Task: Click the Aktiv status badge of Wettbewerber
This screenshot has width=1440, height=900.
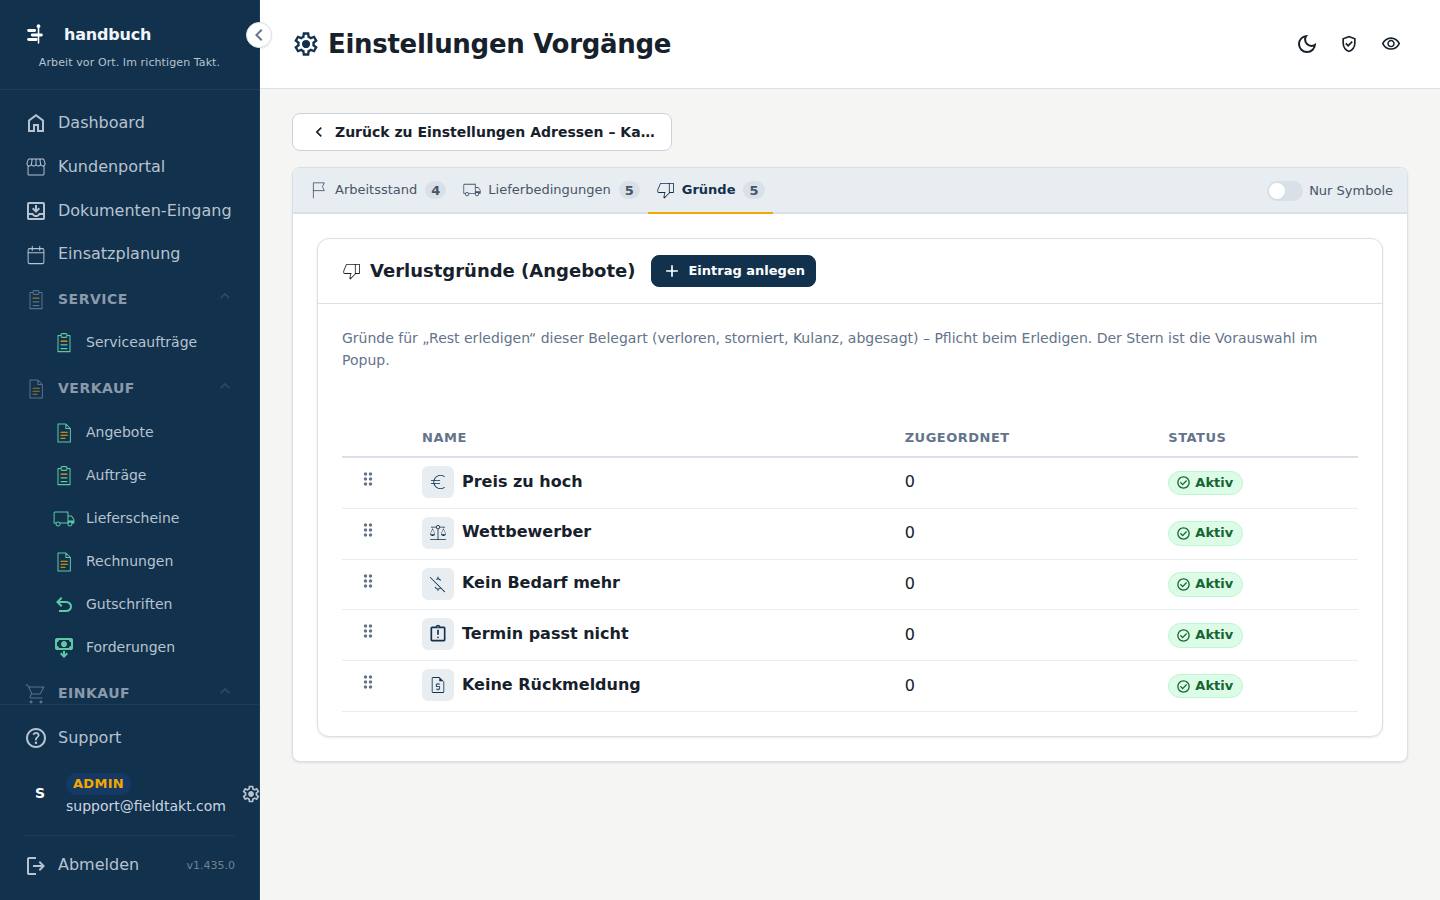Action: coord(1205,533)
